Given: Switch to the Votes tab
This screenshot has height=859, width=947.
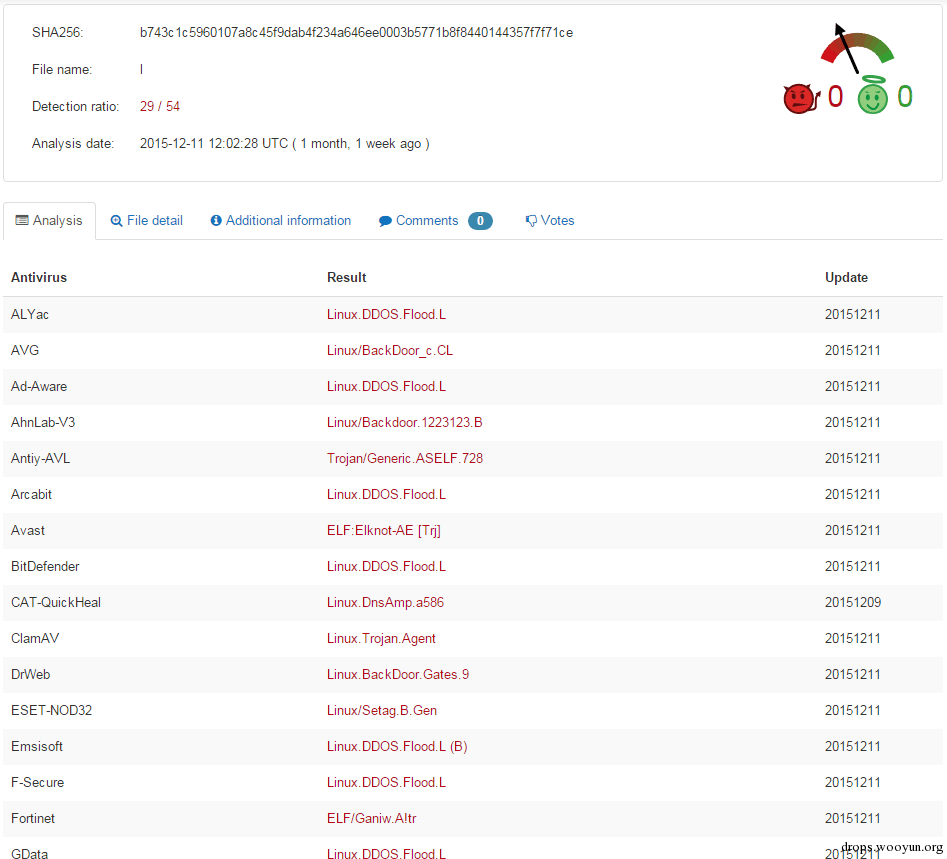Looking at the screenshot, I should point(550,221).
